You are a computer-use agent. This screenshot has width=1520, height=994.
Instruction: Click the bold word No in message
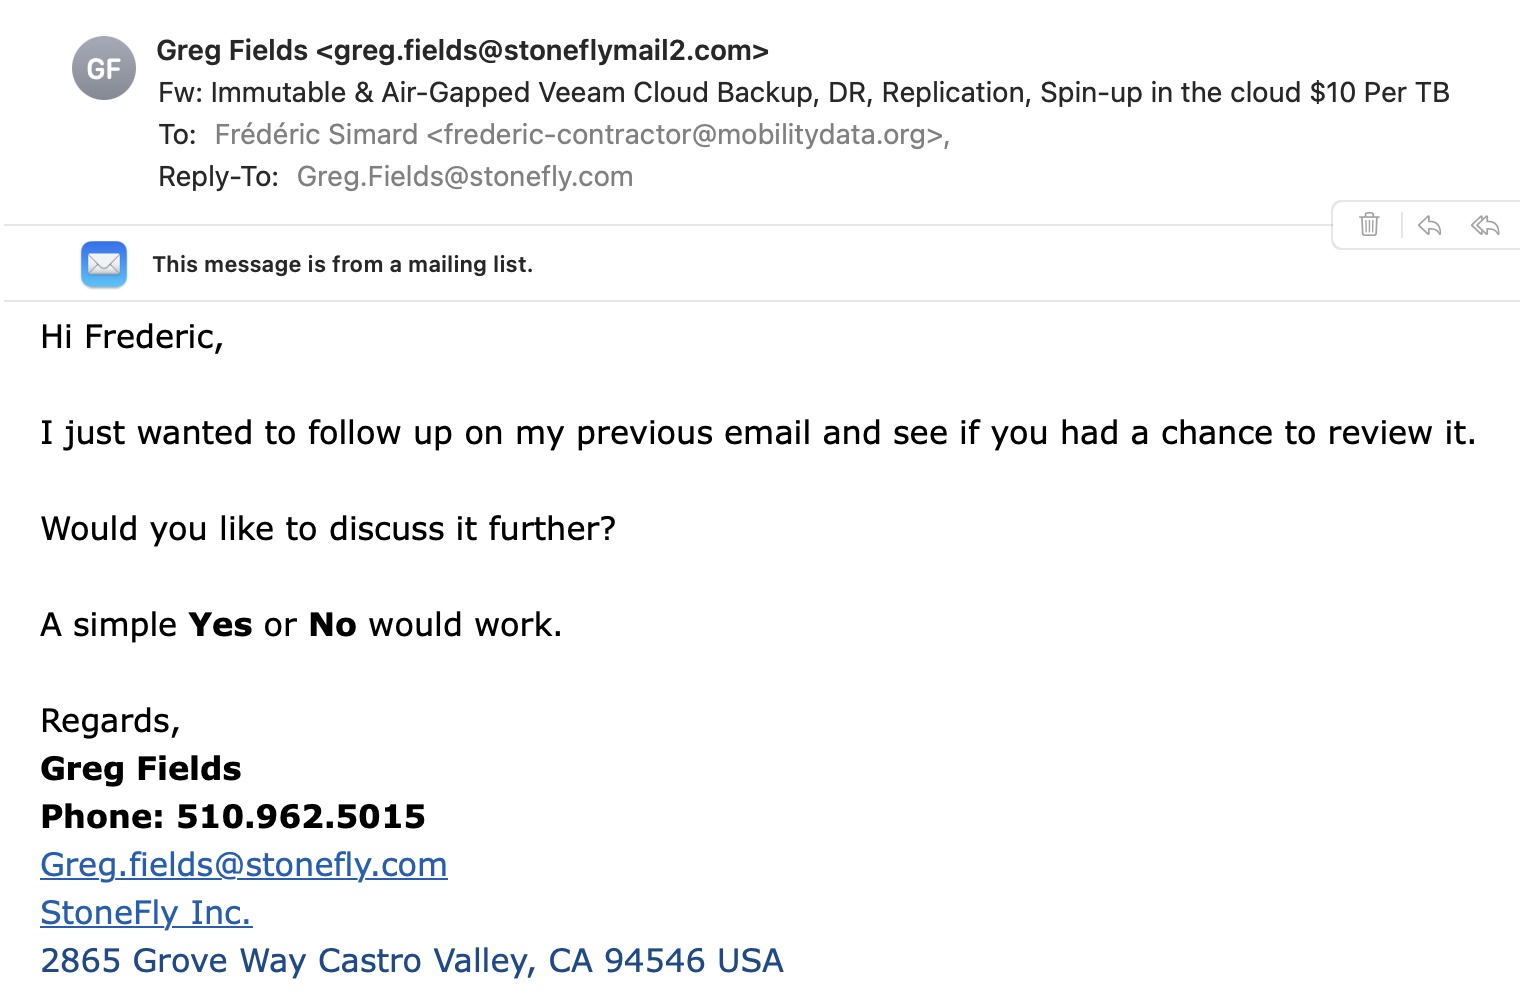pyautogui.click(x=333, y=624)
